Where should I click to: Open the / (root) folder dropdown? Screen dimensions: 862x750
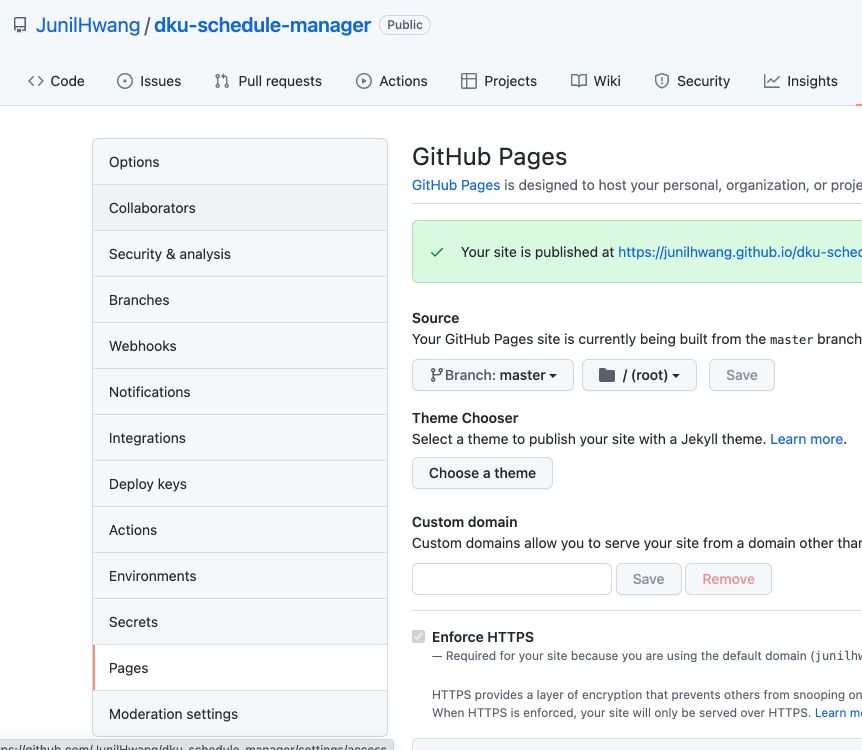click(x=639, y=375)
